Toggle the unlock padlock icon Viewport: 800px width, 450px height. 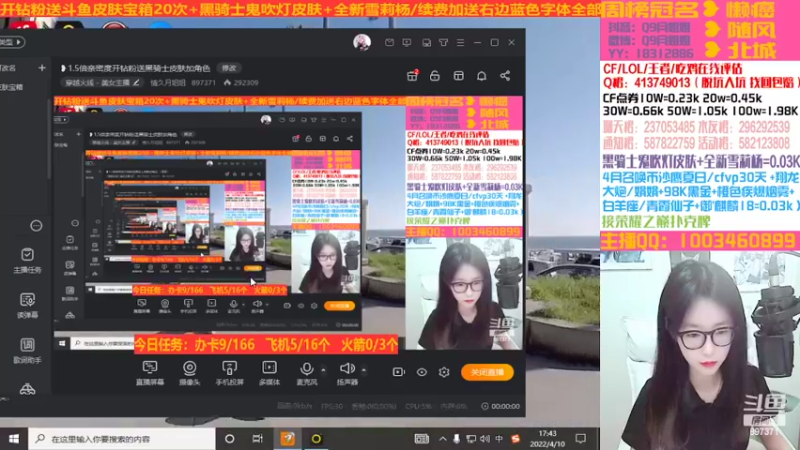click(x=435, y=76)
